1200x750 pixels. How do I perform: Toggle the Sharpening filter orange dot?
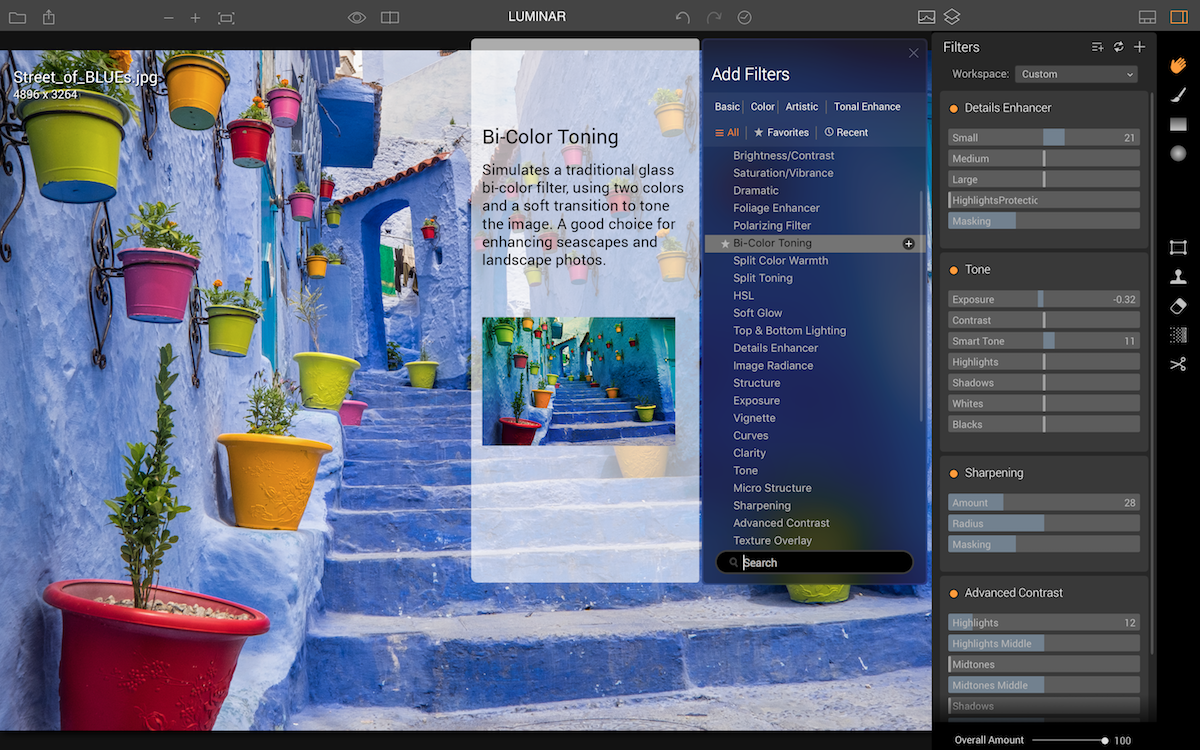(x=954, y=473)
